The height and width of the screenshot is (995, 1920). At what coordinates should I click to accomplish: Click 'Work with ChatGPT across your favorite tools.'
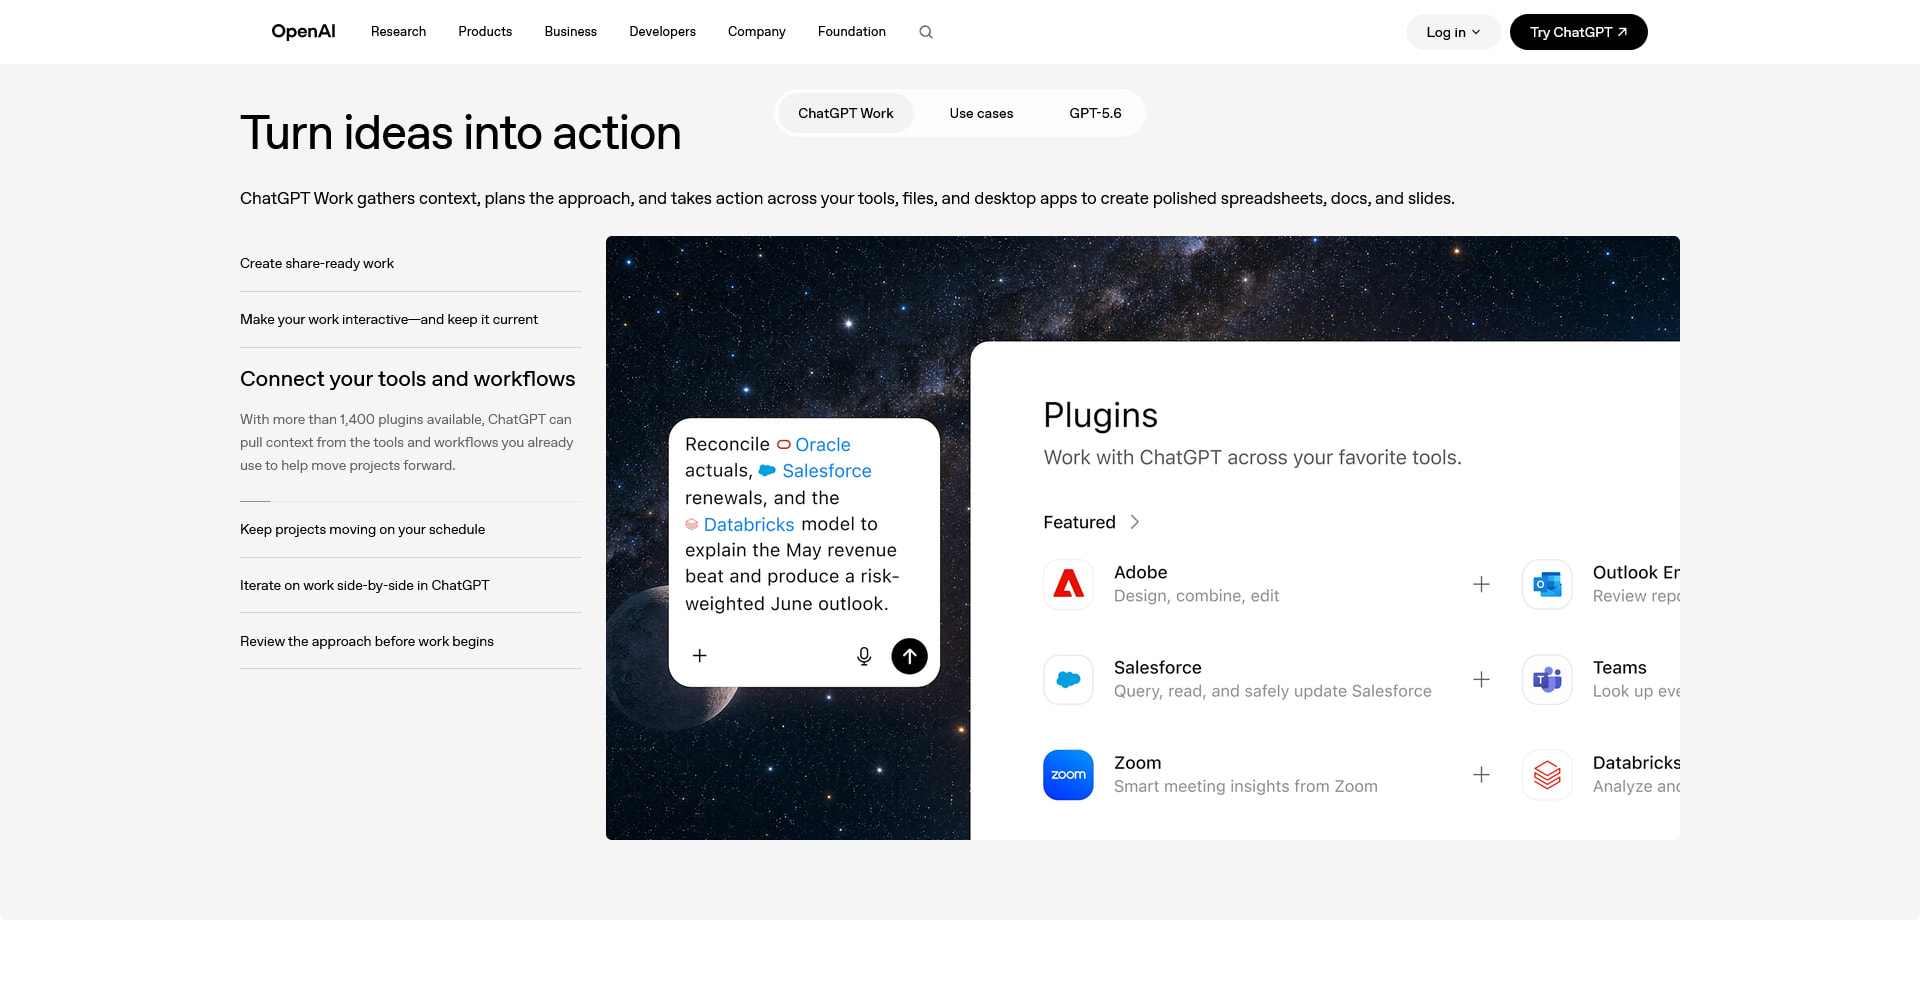[x=1253, y=458]
